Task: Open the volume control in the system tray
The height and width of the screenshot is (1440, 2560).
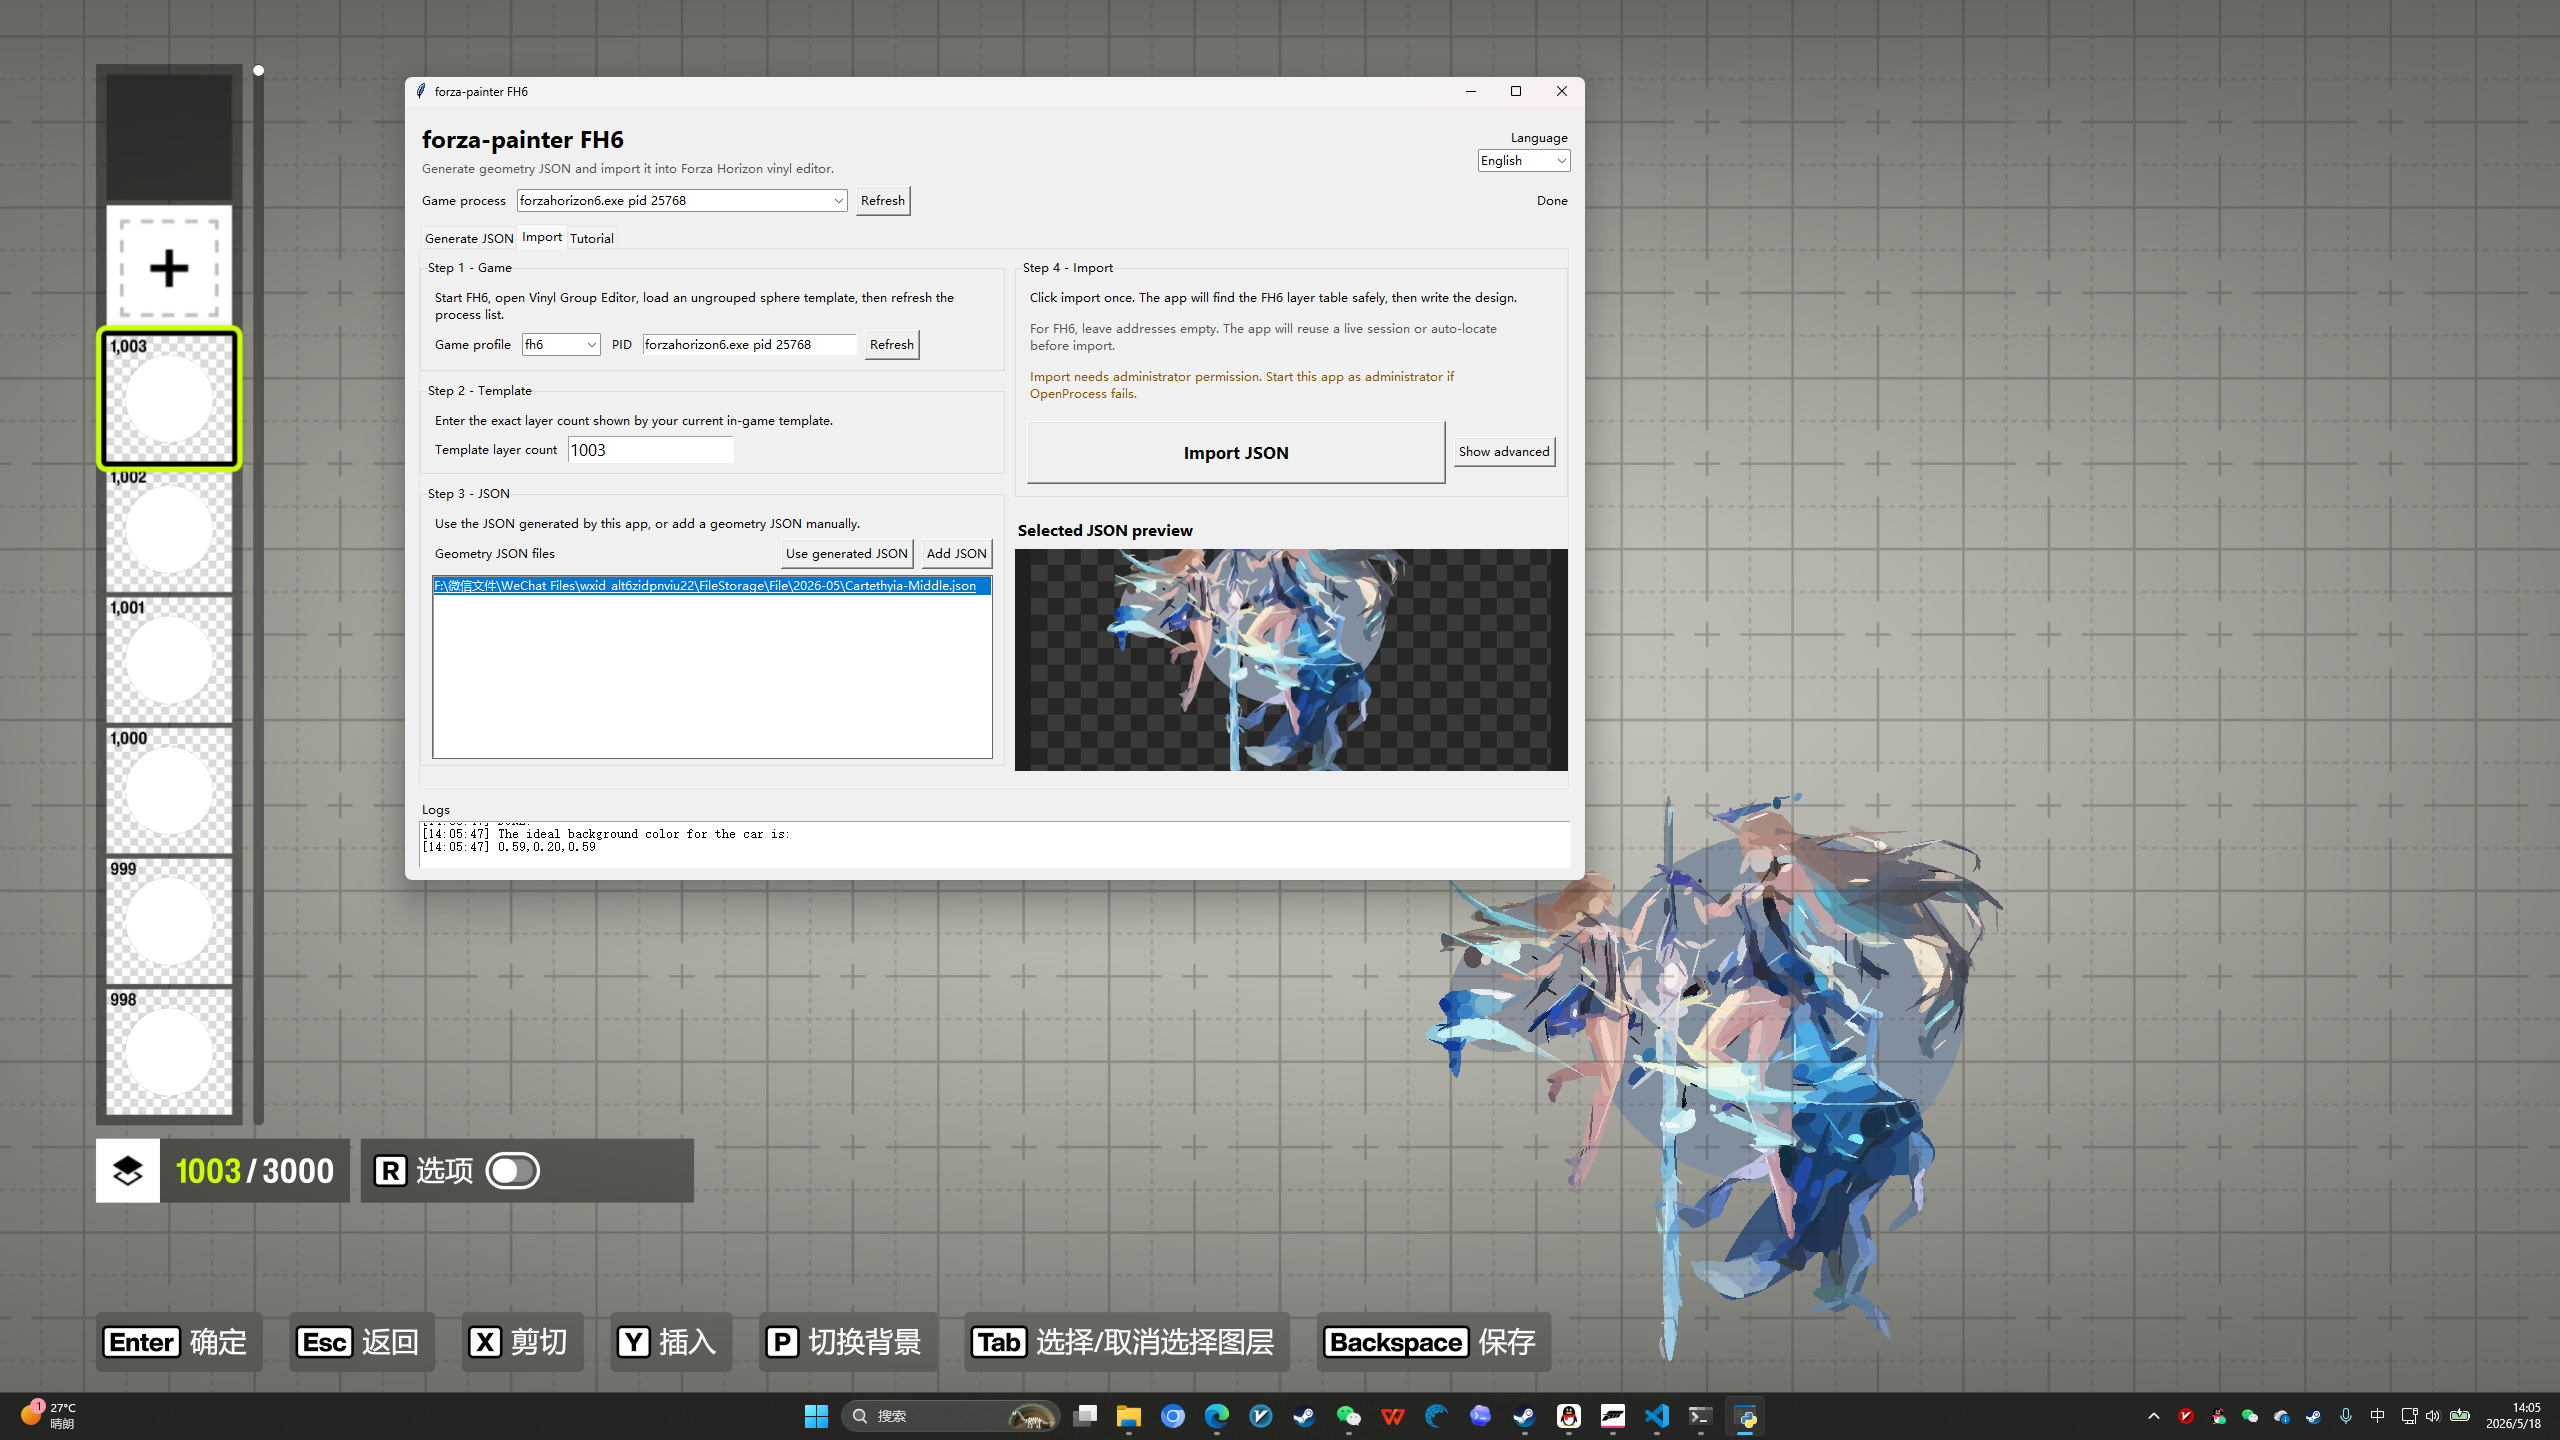Action: tap(2433, 1416)
